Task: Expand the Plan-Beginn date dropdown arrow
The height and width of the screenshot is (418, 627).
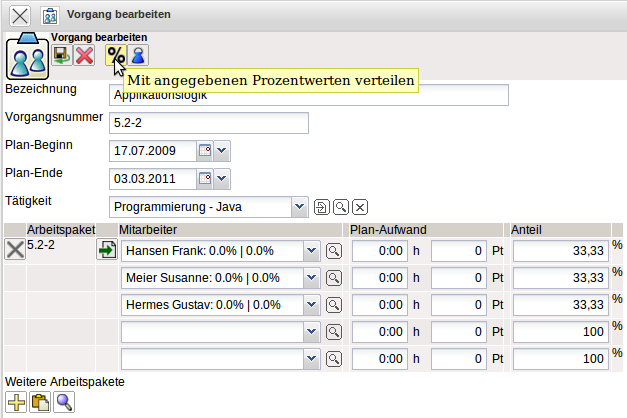Action: pyautogui.click(x=222, y=151)
